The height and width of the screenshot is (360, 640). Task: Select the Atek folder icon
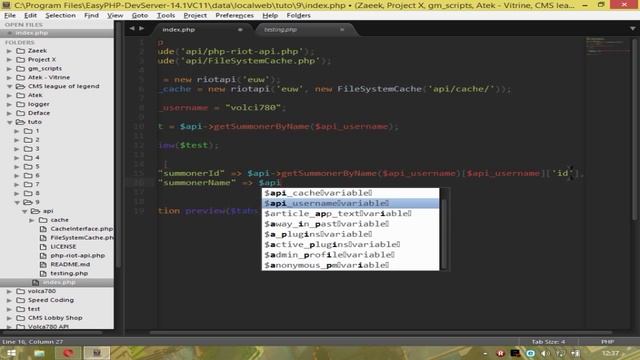[x=20, y=95]
